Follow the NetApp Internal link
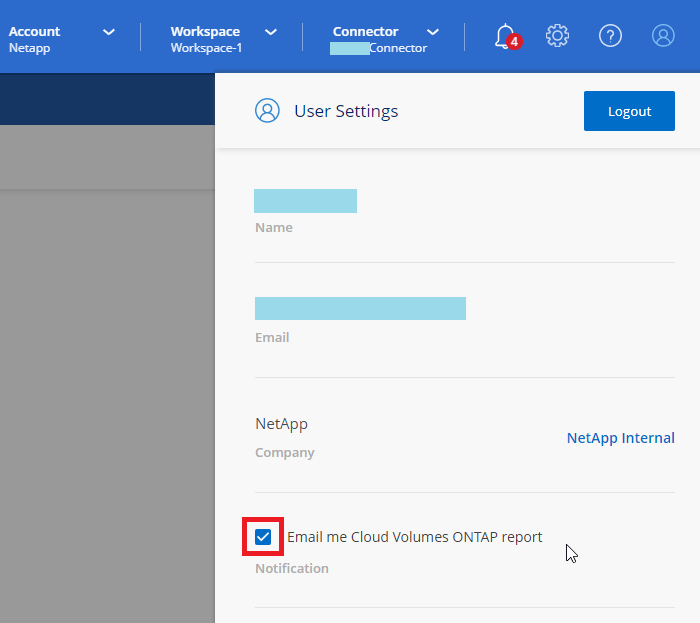This screenshot has width=700, height=623. point(620,438)
